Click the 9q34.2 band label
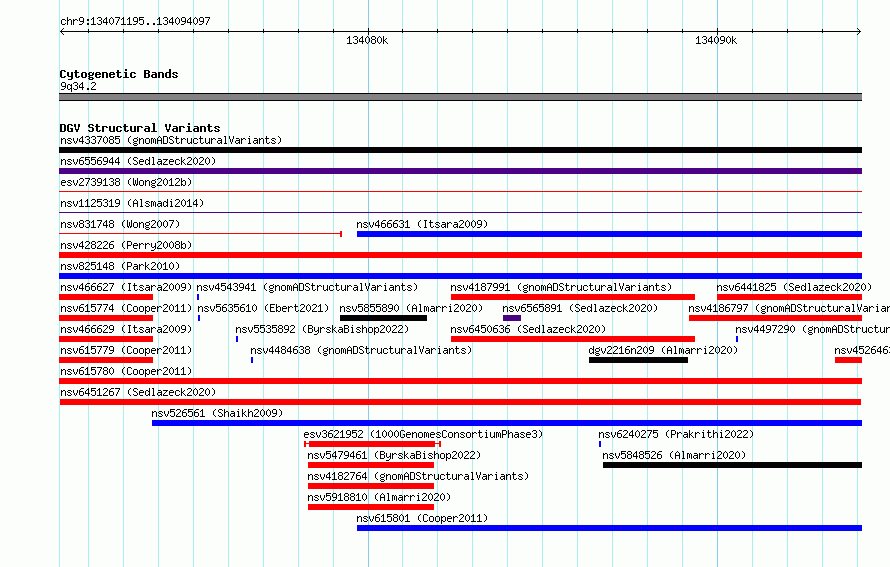This screenshot has width=890, height=567. 78,86
